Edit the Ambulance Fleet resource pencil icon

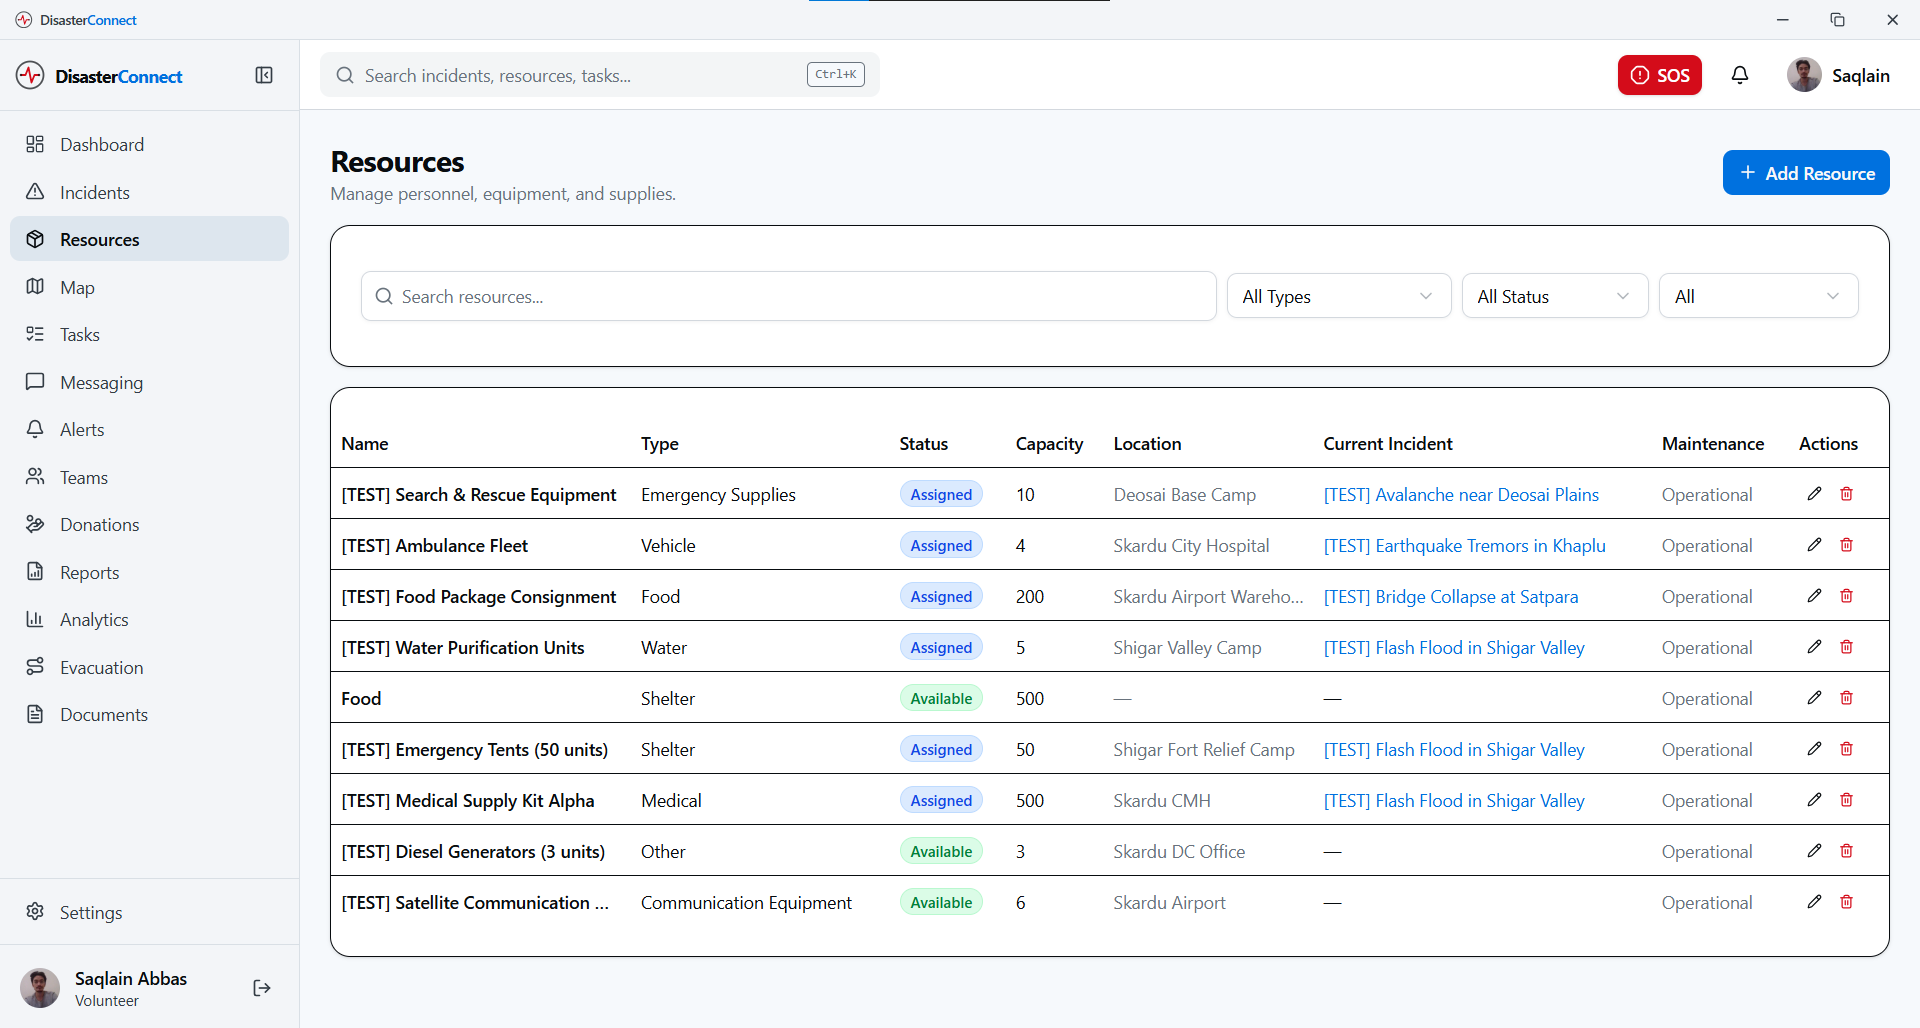pyautogui.click(x=1814, y=545)
